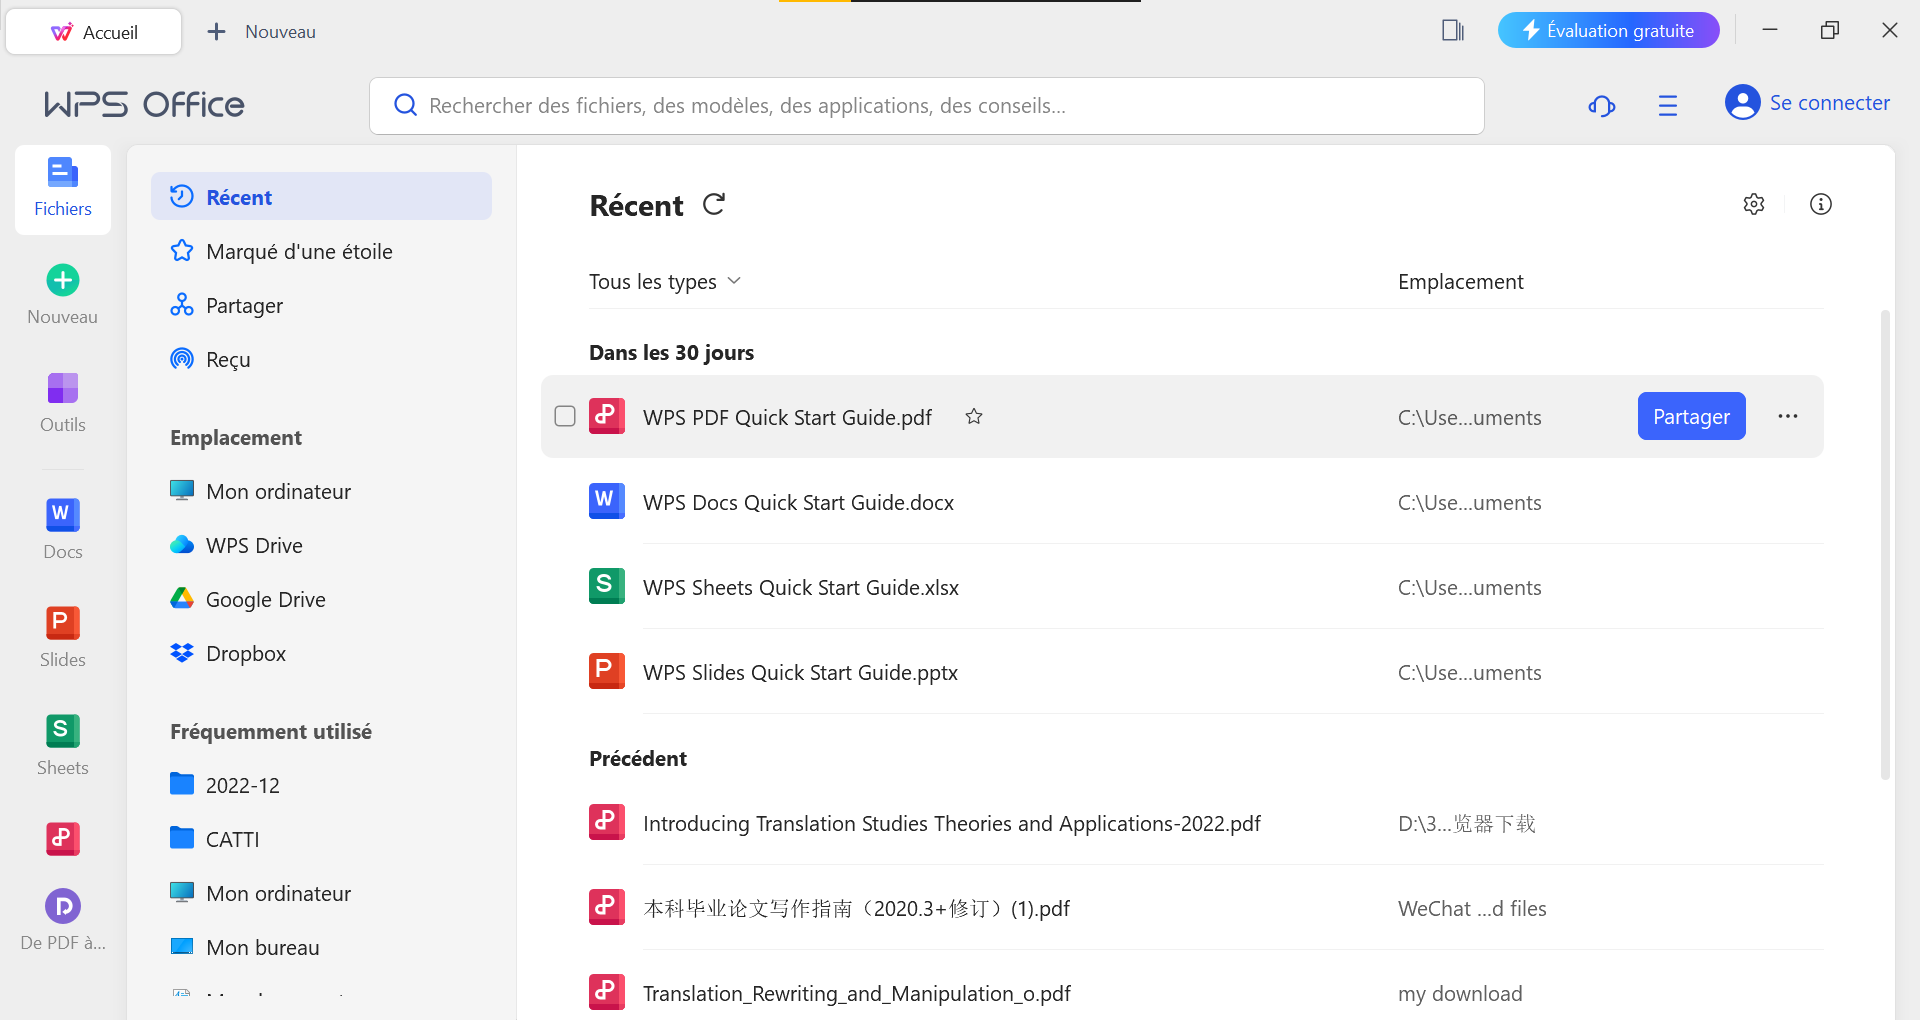Click the search files input field

(926, 105)
